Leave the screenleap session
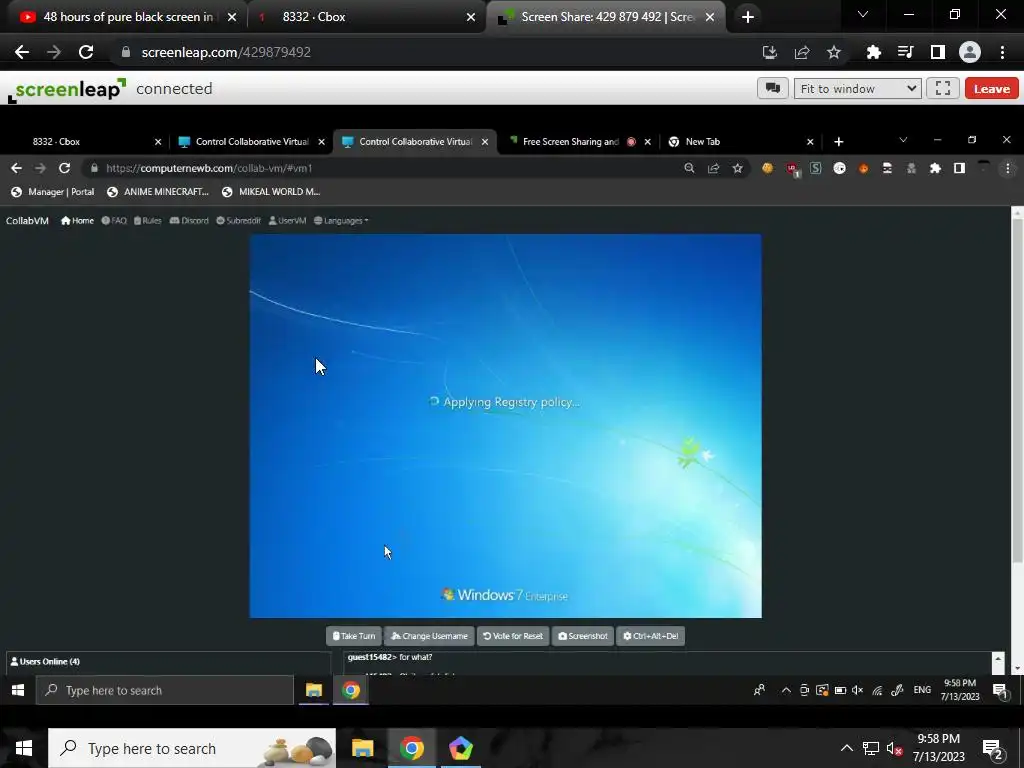The image size is (1024, 768). coord(991,89)
